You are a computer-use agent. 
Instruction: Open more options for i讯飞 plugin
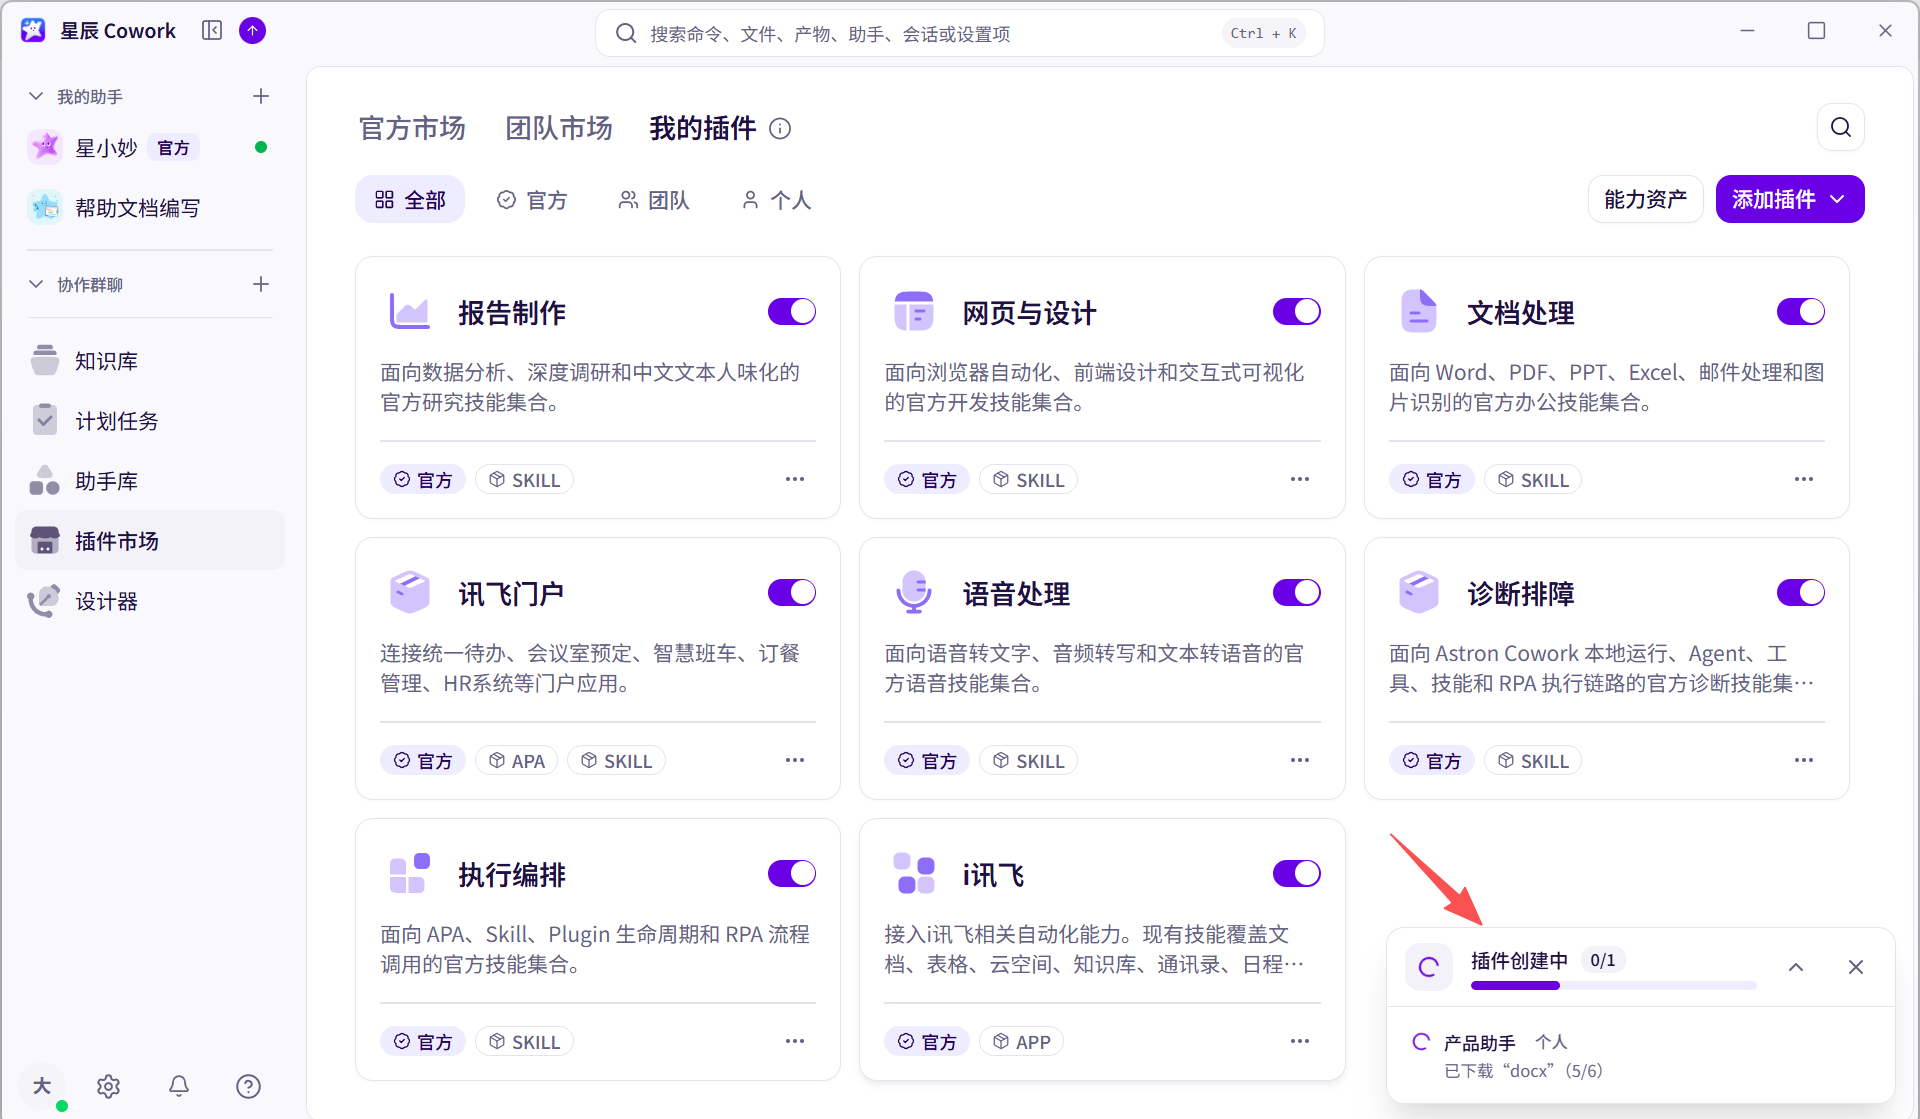pos(1300,1041)
